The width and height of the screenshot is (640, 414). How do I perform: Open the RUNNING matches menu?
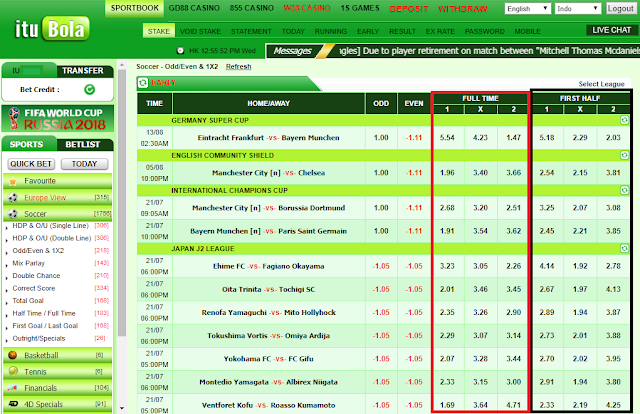click(331, 31)
